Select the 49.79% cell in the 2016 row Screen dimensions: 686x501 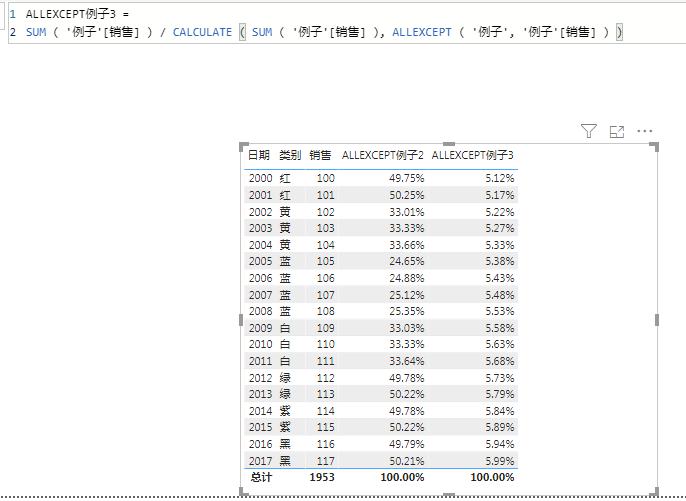click(x=406, y=444)
